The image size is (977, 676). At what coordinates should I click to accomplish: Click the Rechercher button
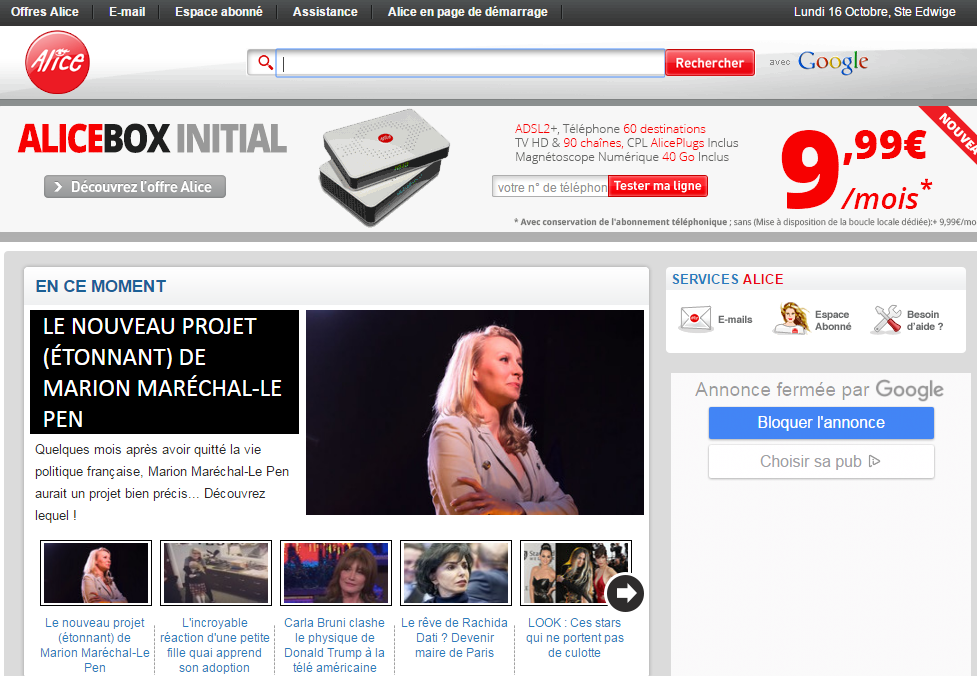click(x=710, y=63)
